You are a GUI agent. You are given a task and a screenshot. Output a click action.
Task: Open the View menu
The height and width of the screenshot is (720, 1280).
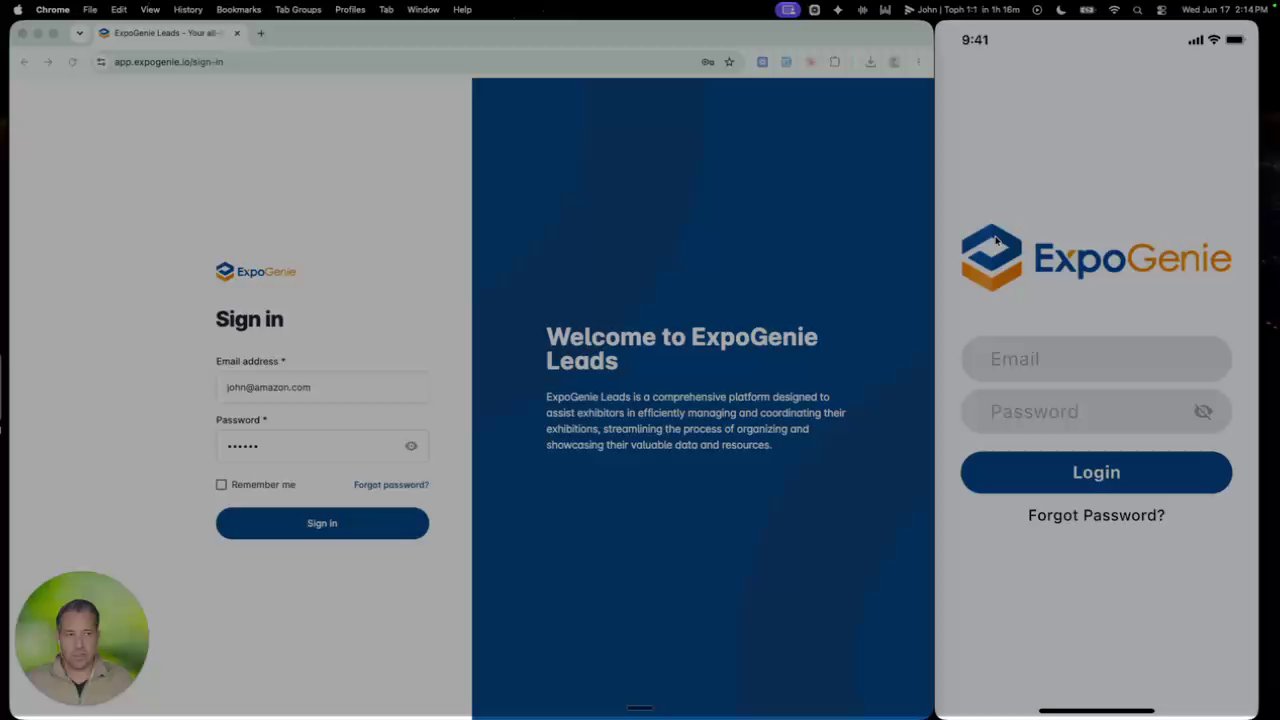coord(150,10)
